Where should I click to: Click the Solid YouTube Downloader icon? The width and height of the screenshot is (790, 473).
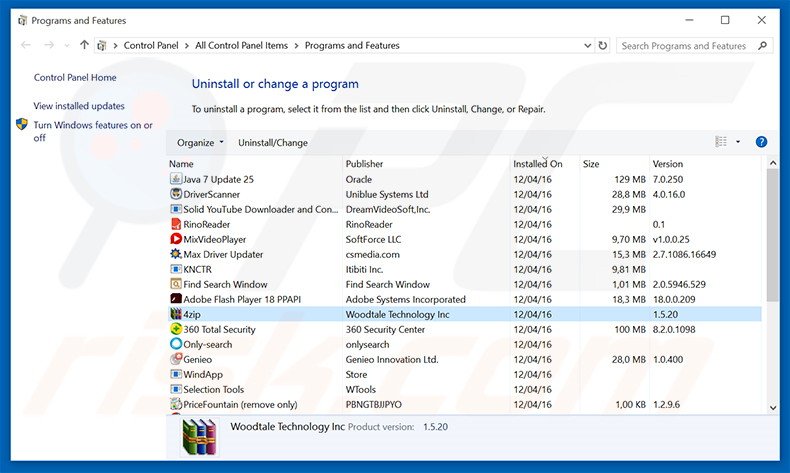[176, 209]
